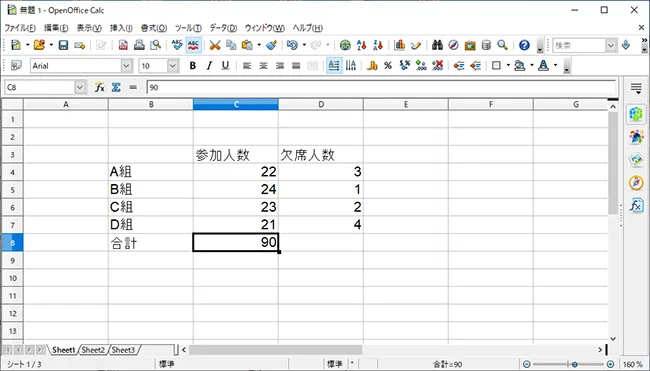Open Find & Replace binoculars icon
This screenshot has height=371, width=650.
pyautogui.click(x=437, y=45)
